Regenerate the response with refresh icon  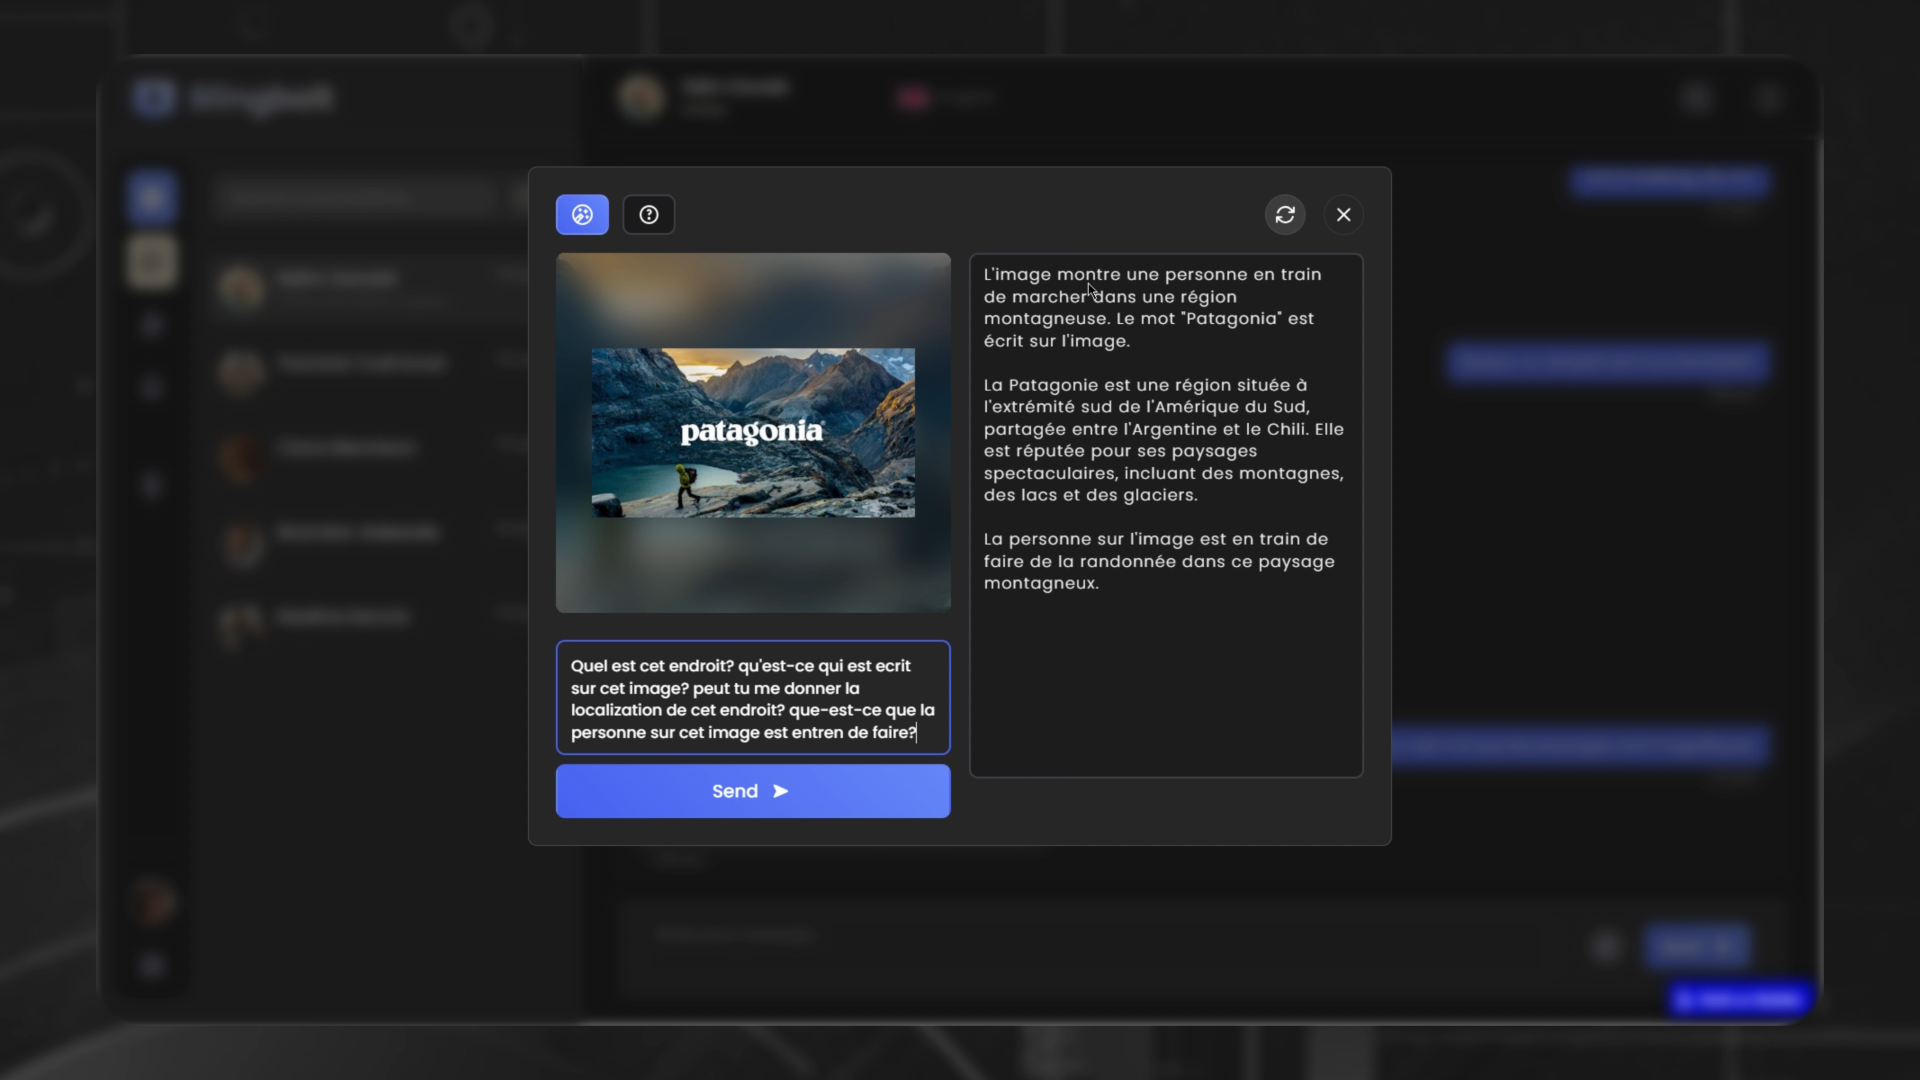(1285, 215)
